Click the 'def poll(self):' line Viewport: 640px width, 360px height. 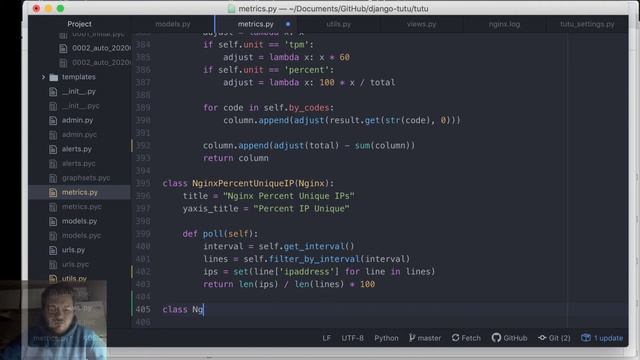[x=220, y=234]
